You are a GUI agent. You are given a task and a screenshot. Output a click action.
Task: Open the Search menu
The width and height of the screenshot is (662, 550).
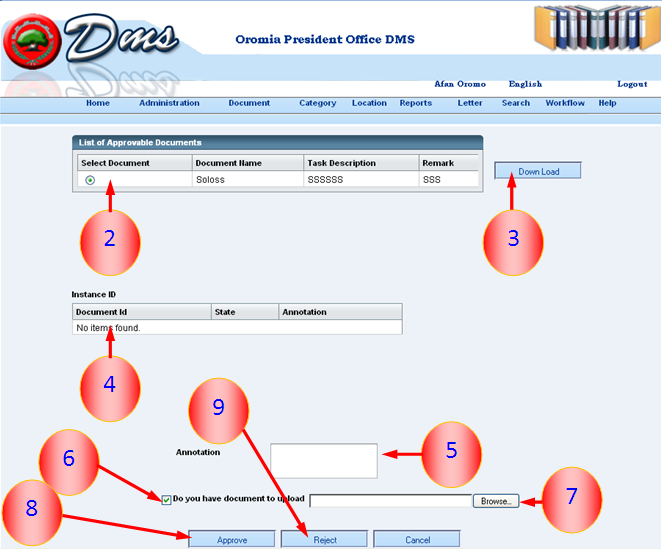coord(516,103)
